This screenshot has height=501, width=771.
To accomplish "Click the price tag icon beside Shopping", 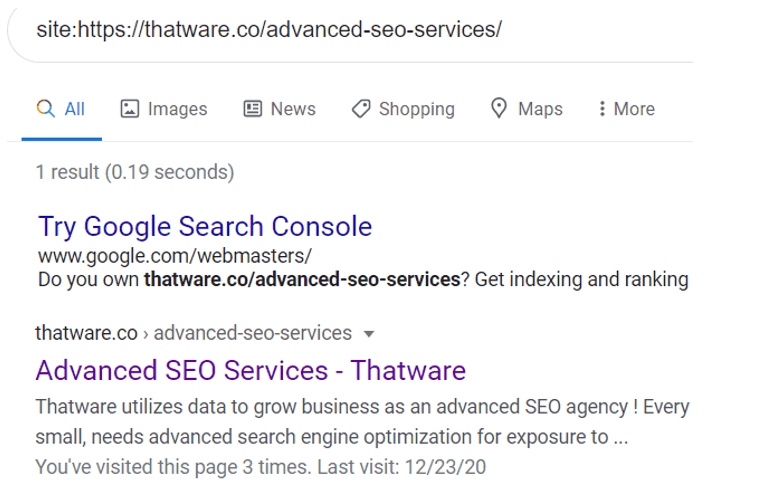I will click(x=361, y=109).
